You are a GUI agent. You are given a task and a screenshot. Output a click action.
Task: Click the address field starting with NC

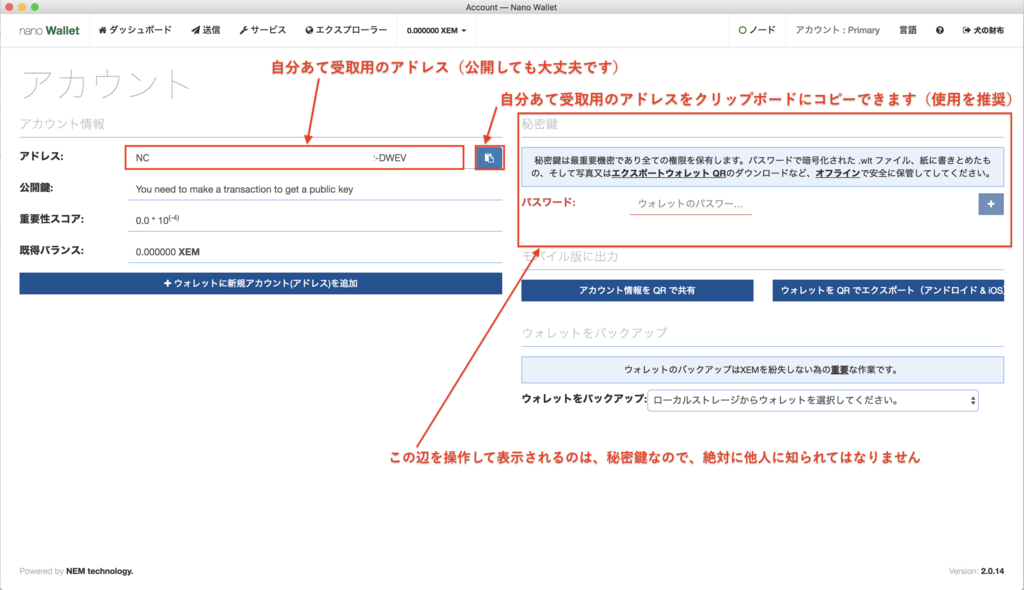(x=295, y=158)
